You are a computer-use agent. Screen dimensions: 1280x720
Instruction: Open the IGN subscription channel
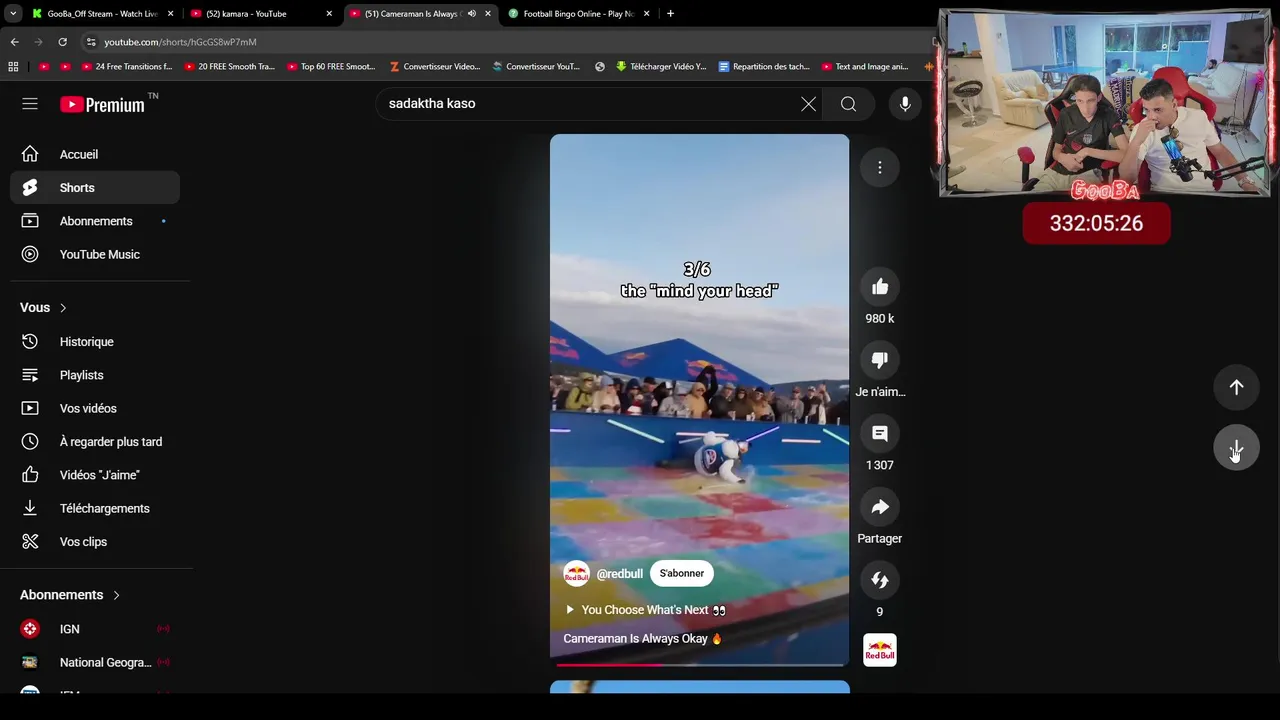95,629
